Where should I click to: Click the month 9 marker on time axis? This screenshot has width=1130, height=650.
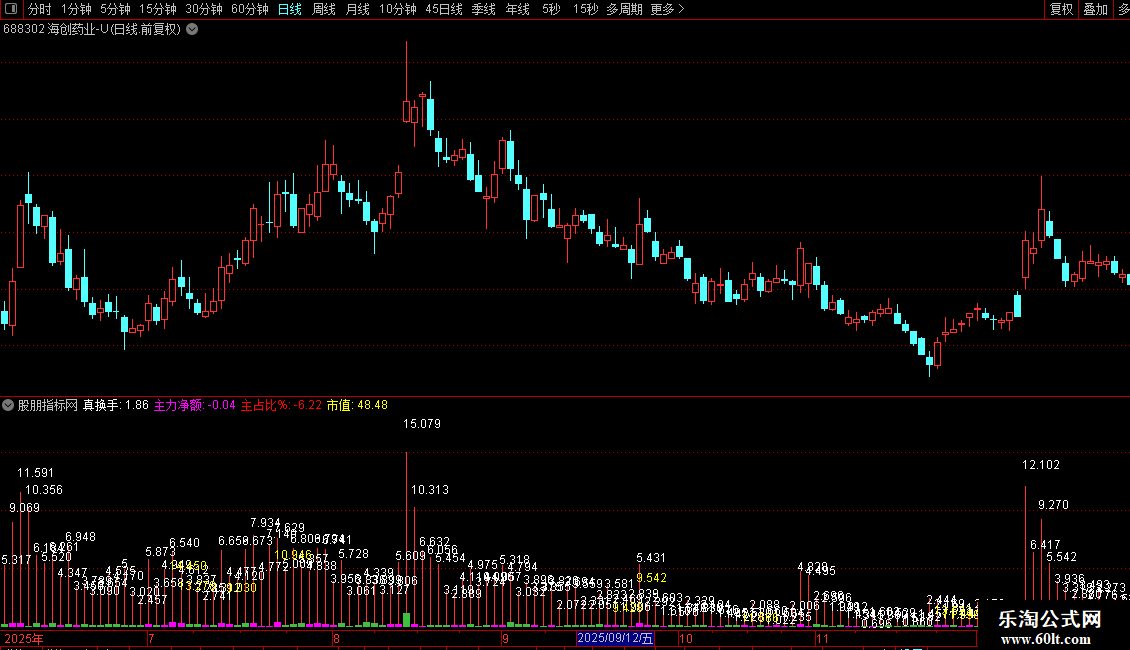(x=505, y=638)
